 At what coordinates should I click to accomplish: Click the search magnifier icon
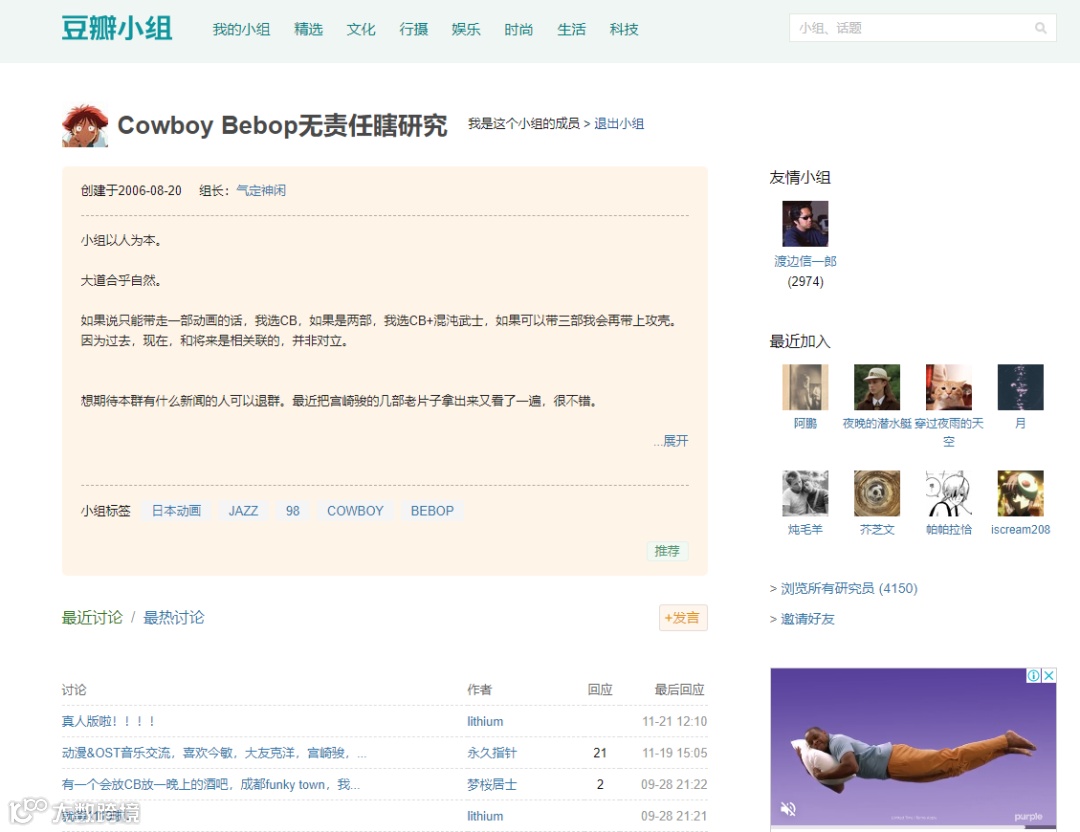tap(1040, 27)
